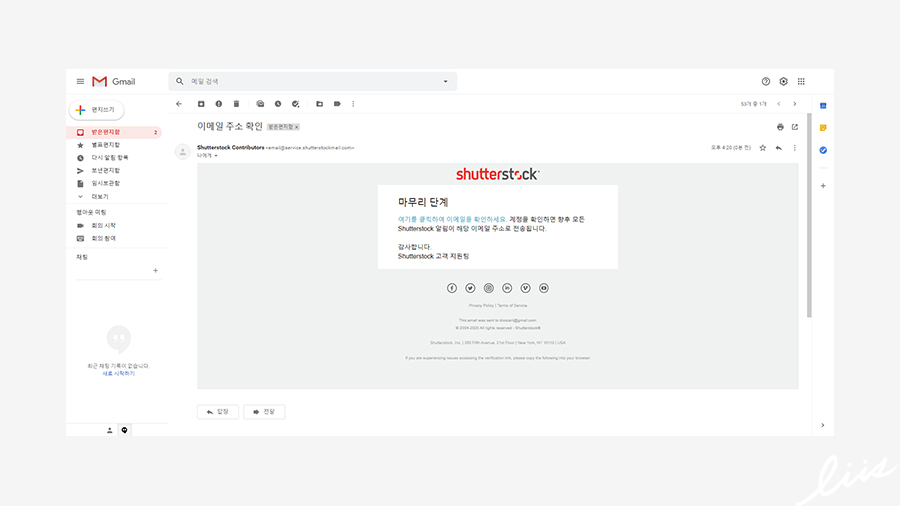Click the Reply (답장) button
The height and width of the screenshot is (506, 900).
tap(218, 412)
